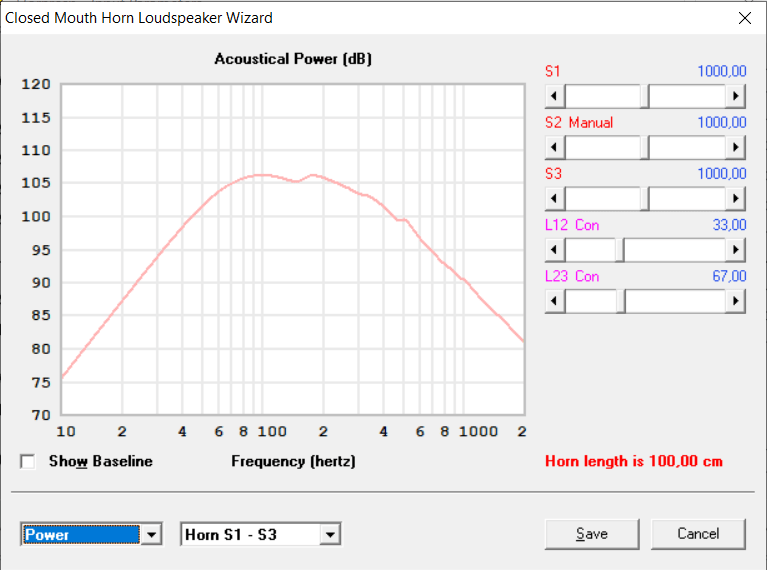Click the S2 slider right arrow

tap(735, 147)
